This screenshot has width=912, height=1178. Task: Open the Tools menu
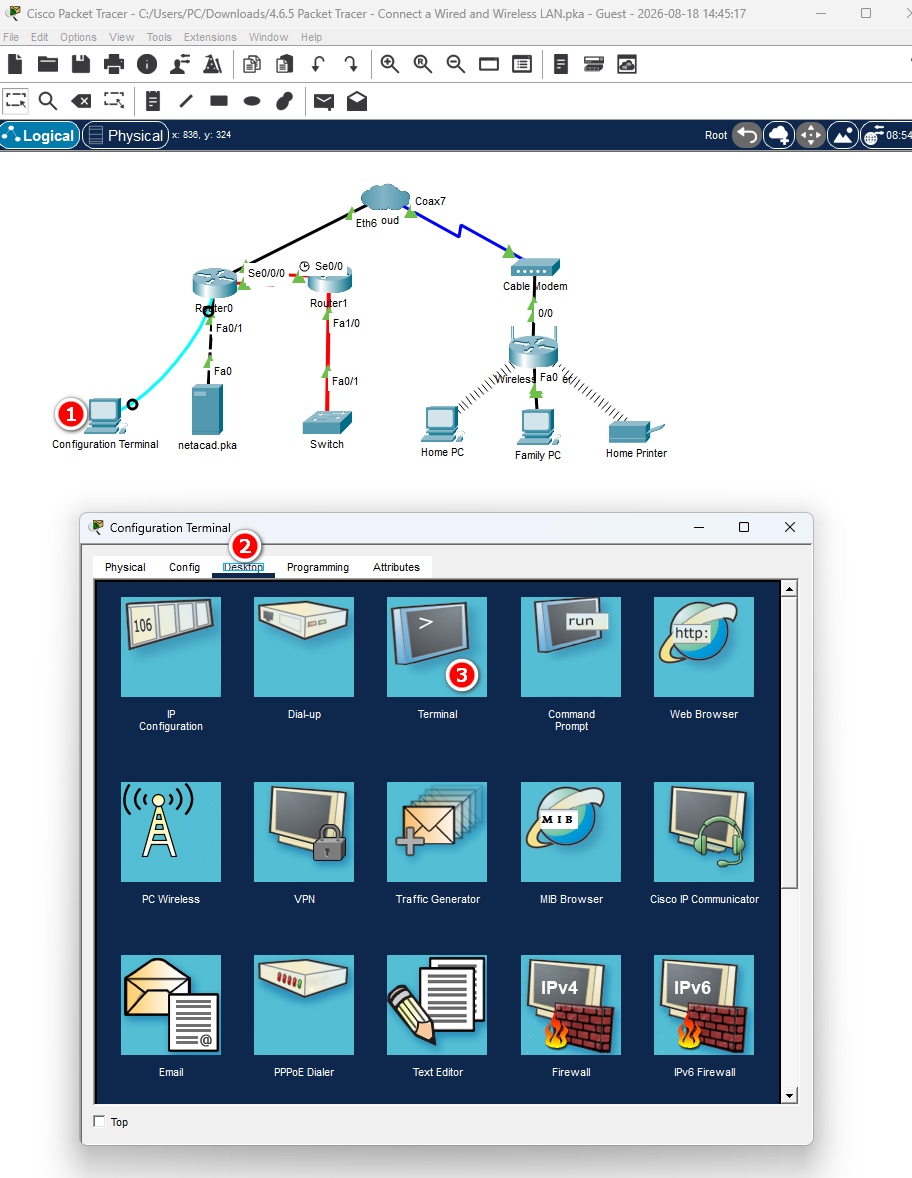159,37
